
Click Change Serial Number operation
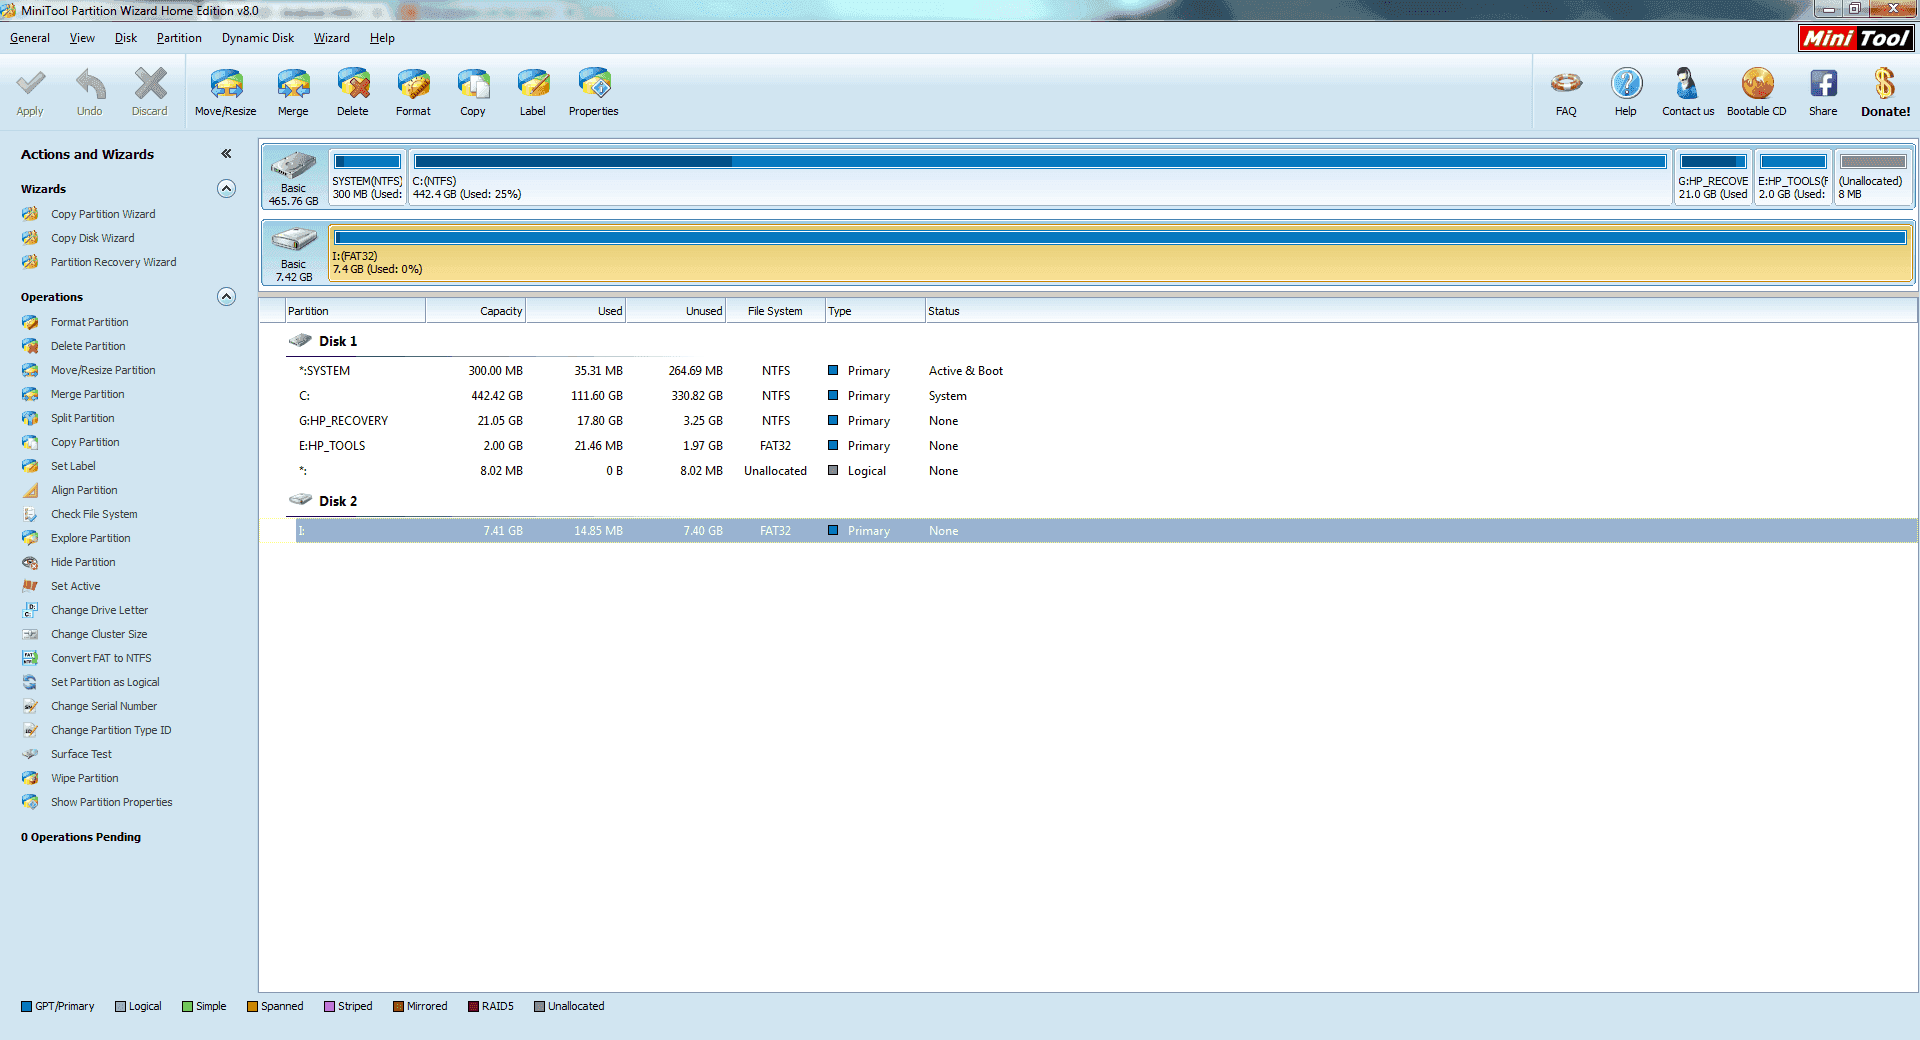[x=104, y=706]
